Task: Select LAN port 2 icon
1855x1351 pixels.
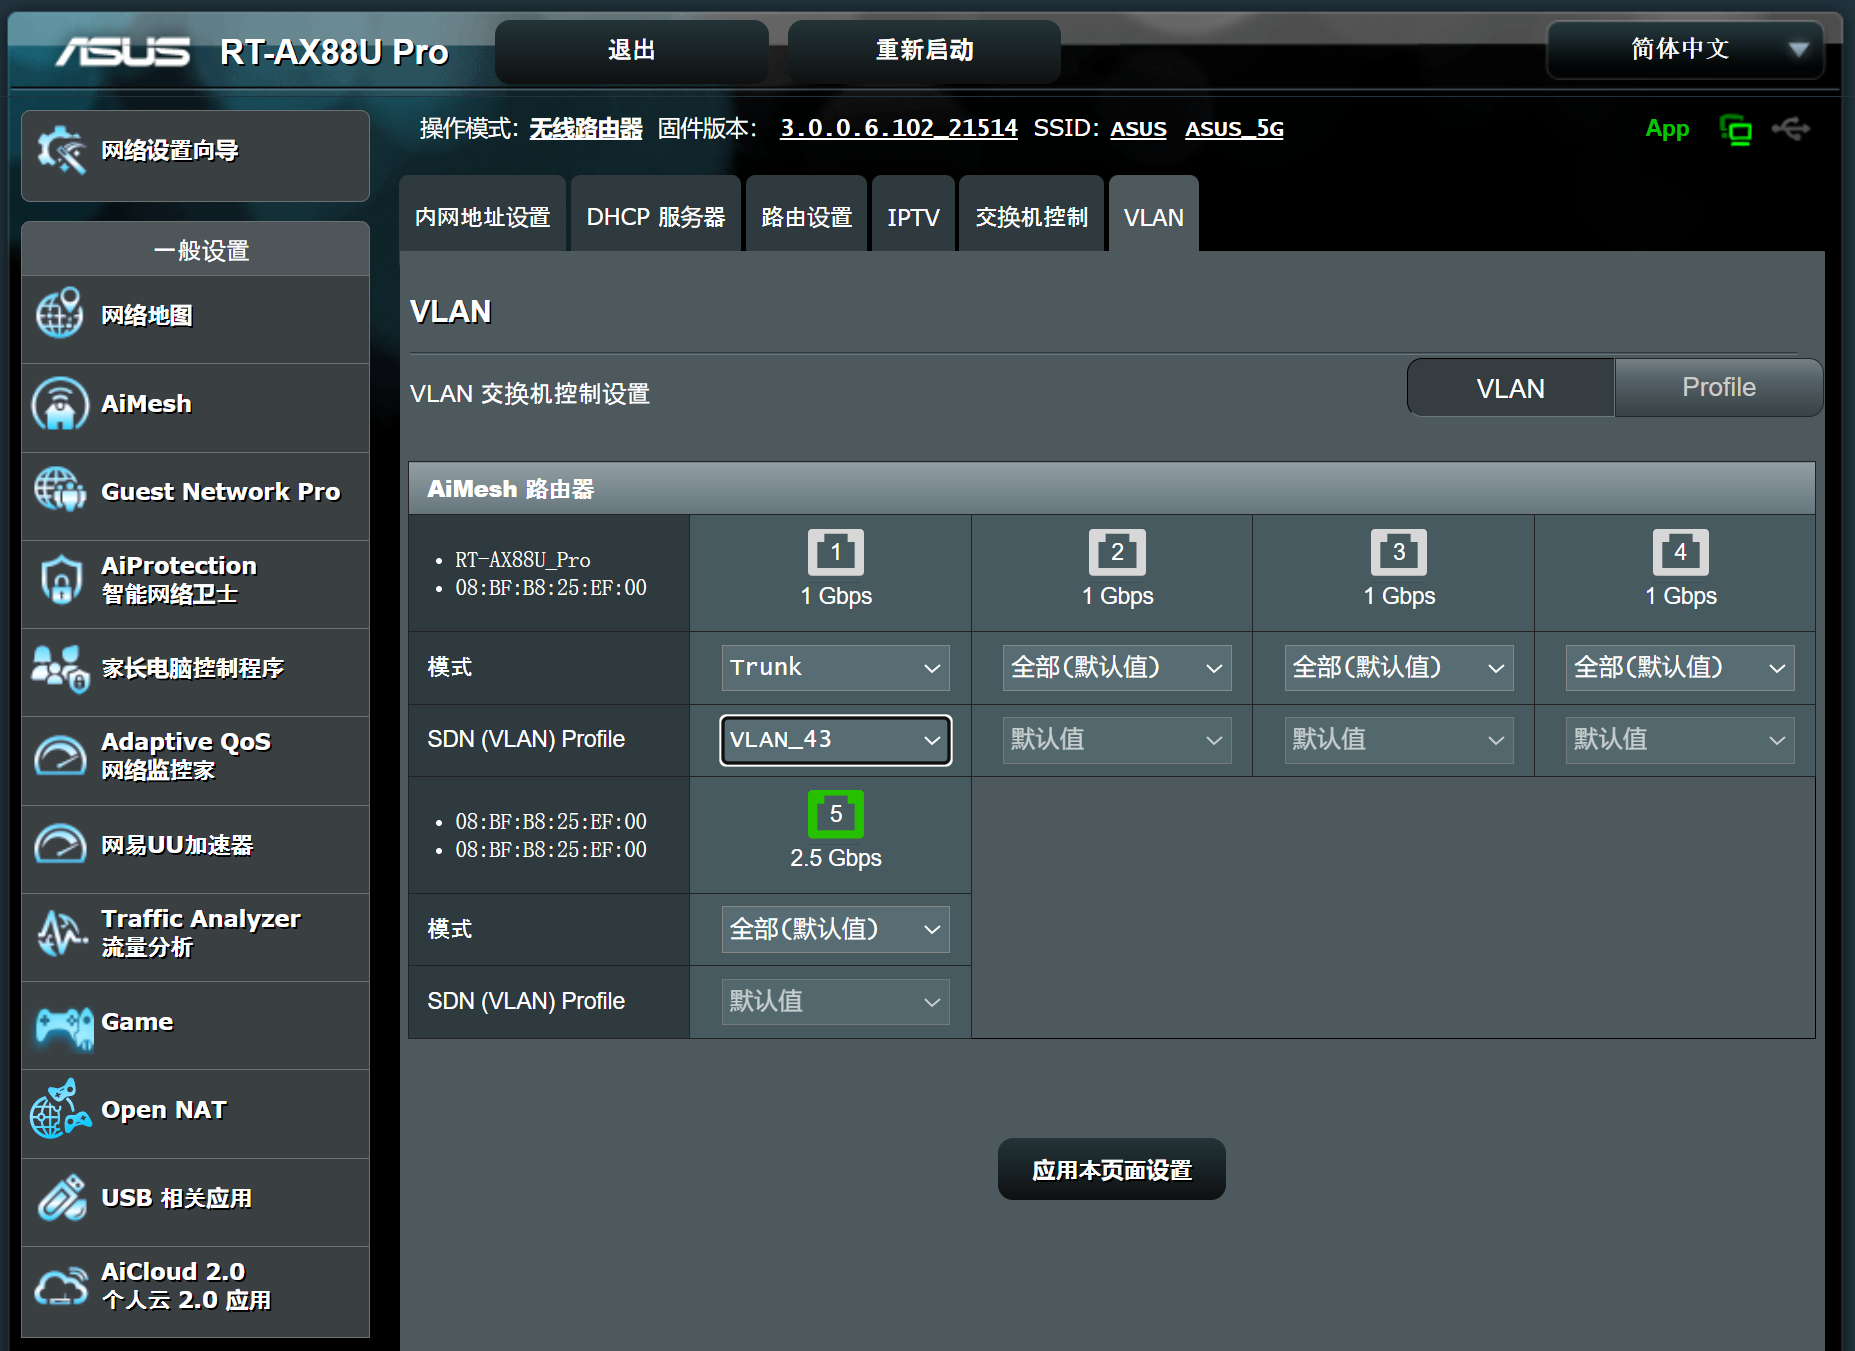Action: click(1117, 552)
